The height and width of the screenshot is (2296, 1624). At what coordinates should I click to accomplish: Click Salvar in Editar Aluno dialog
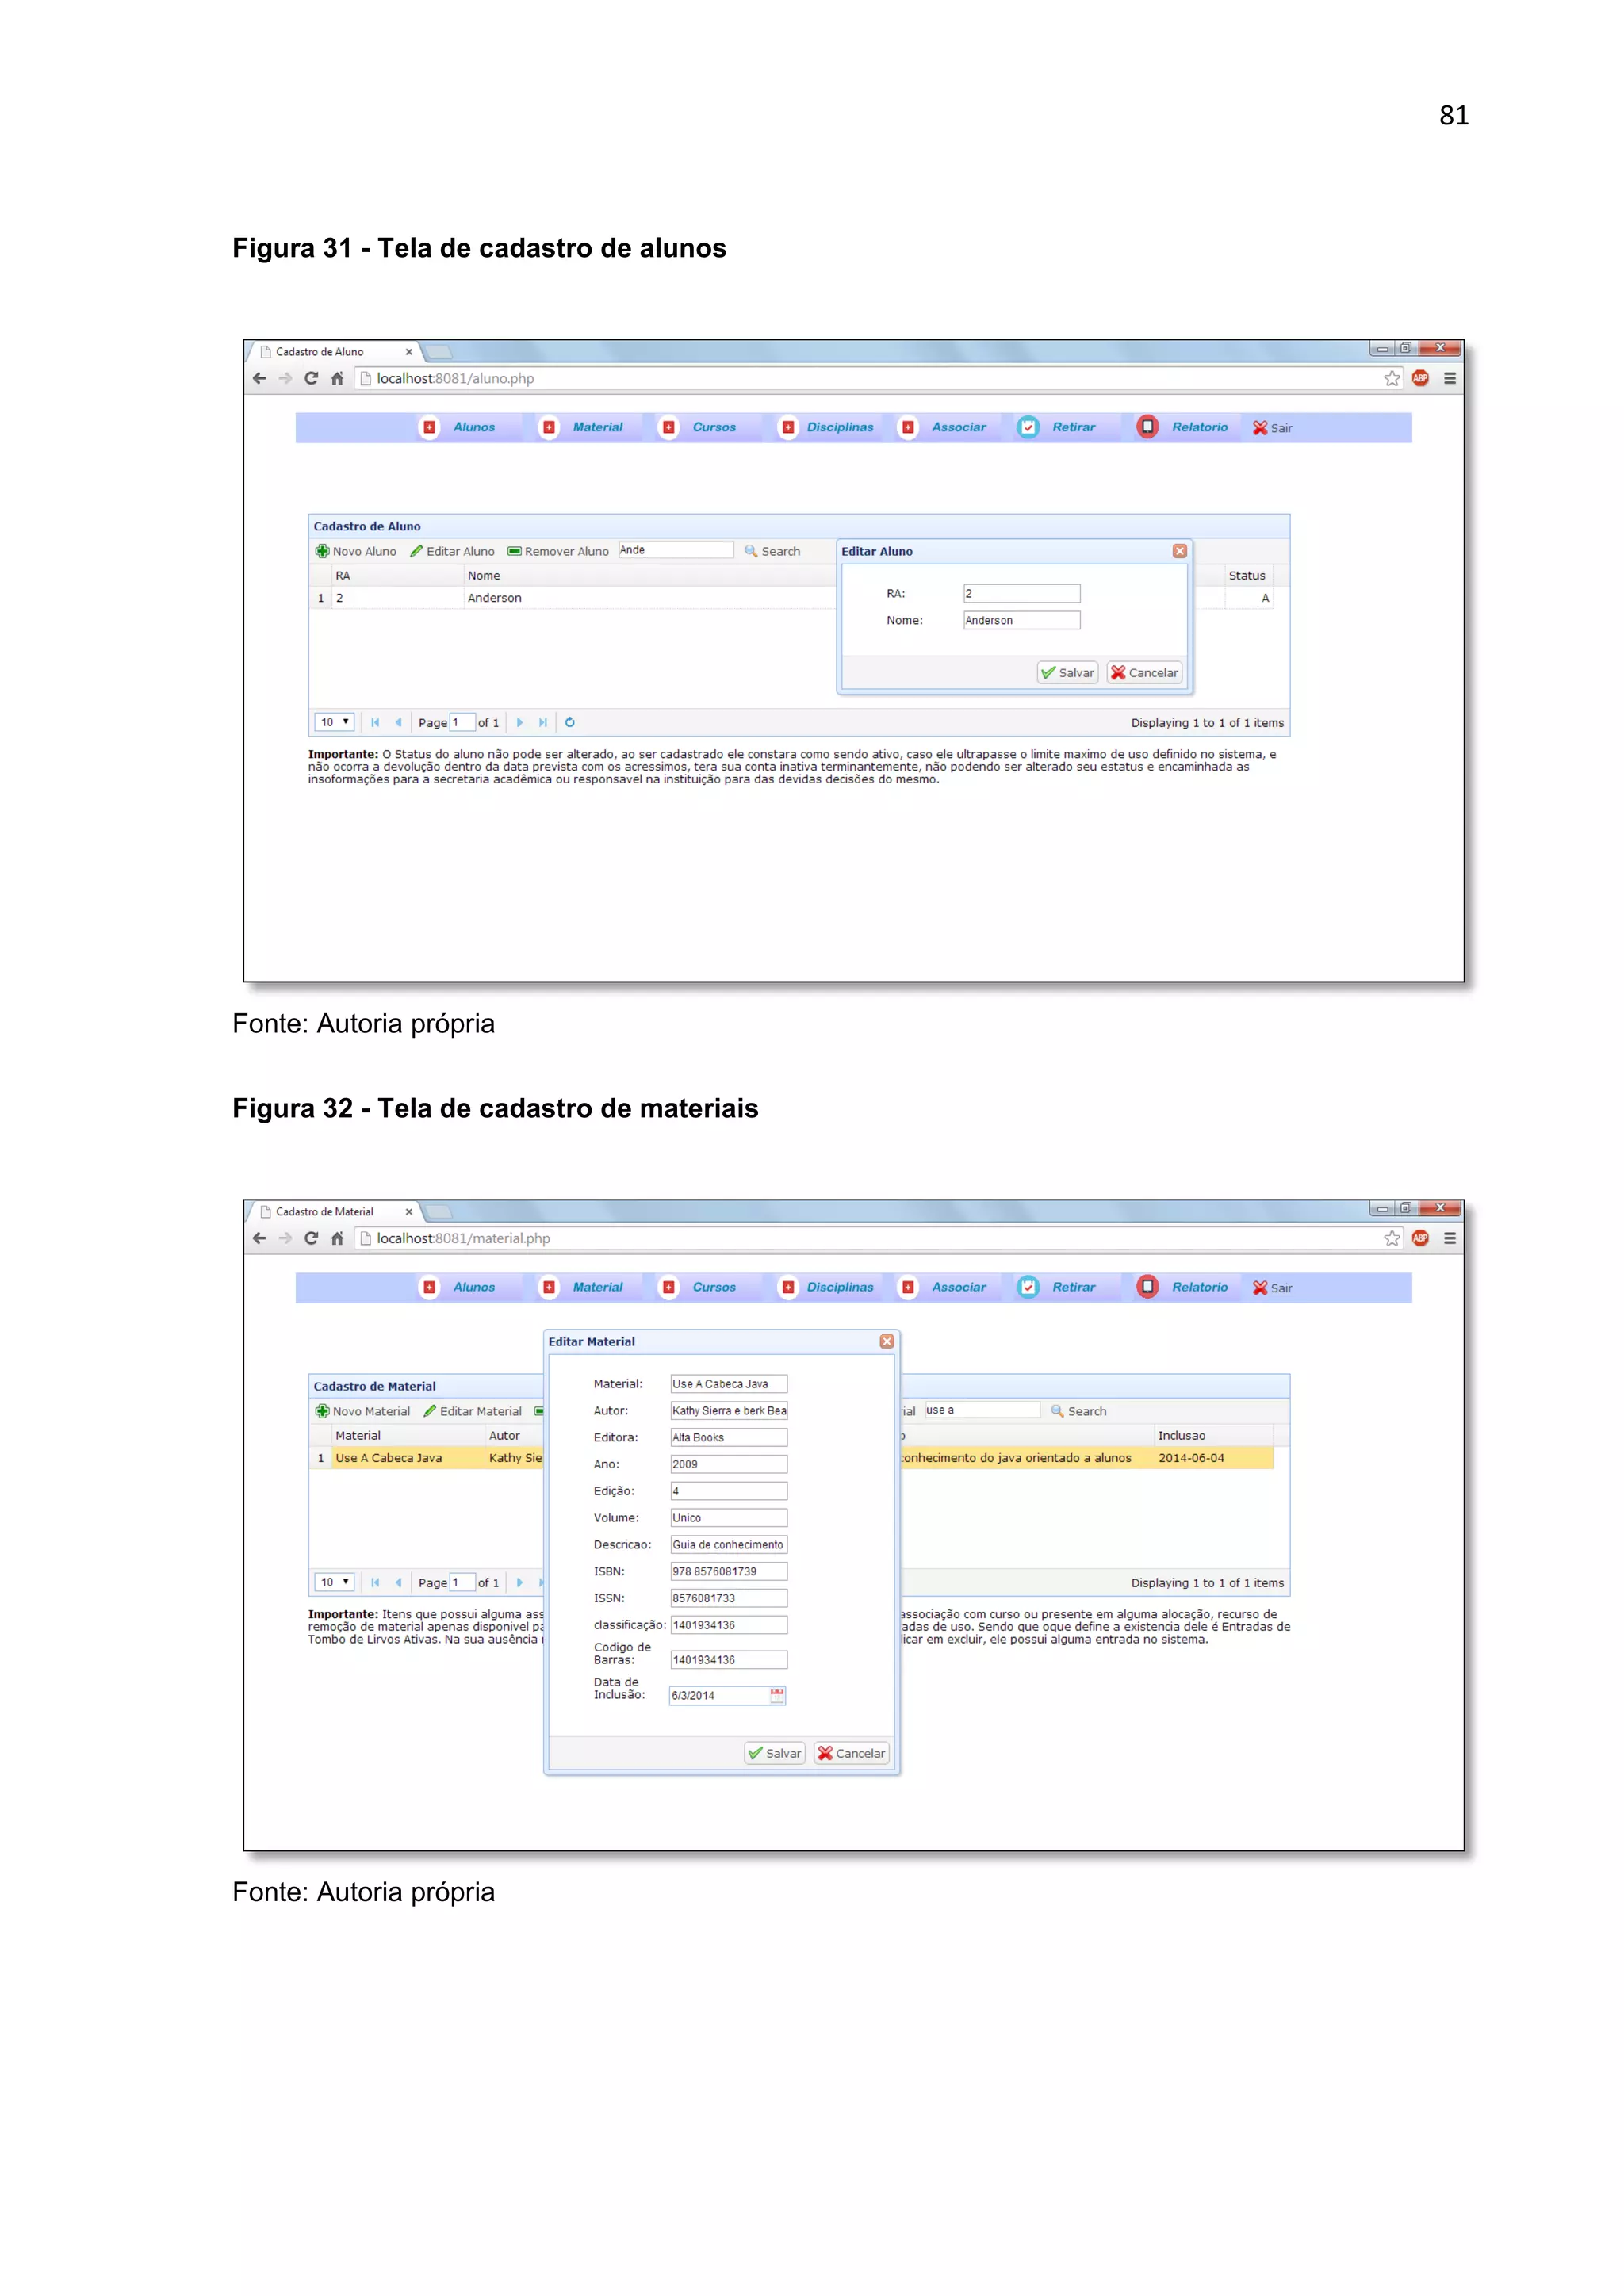click(x=1067, y=673)
